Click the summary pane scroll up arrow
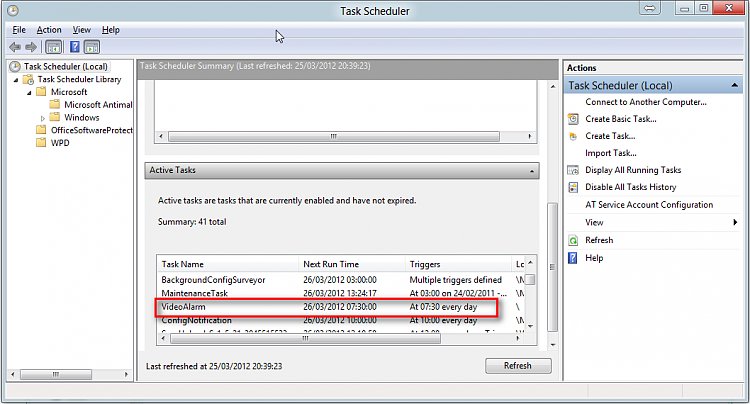The width and height of the screenshot is (750, 404). (552, 87)
